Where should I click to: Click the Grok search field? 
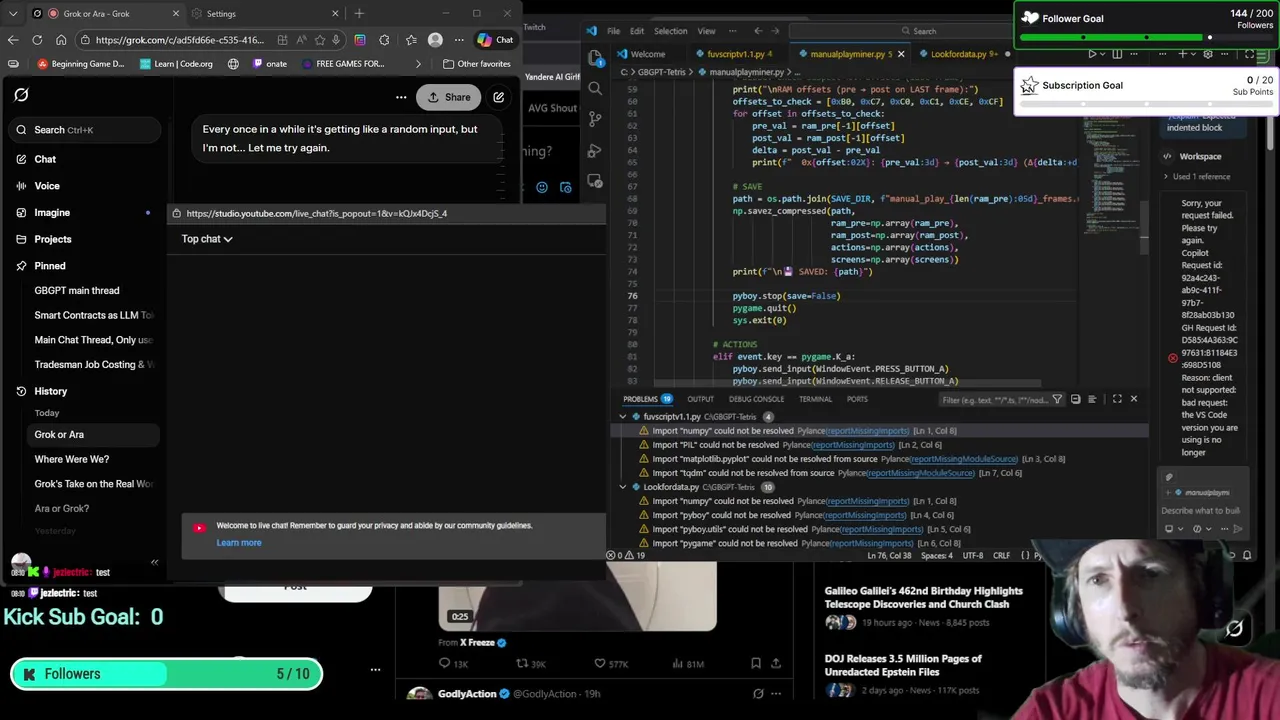coord(85,129)
